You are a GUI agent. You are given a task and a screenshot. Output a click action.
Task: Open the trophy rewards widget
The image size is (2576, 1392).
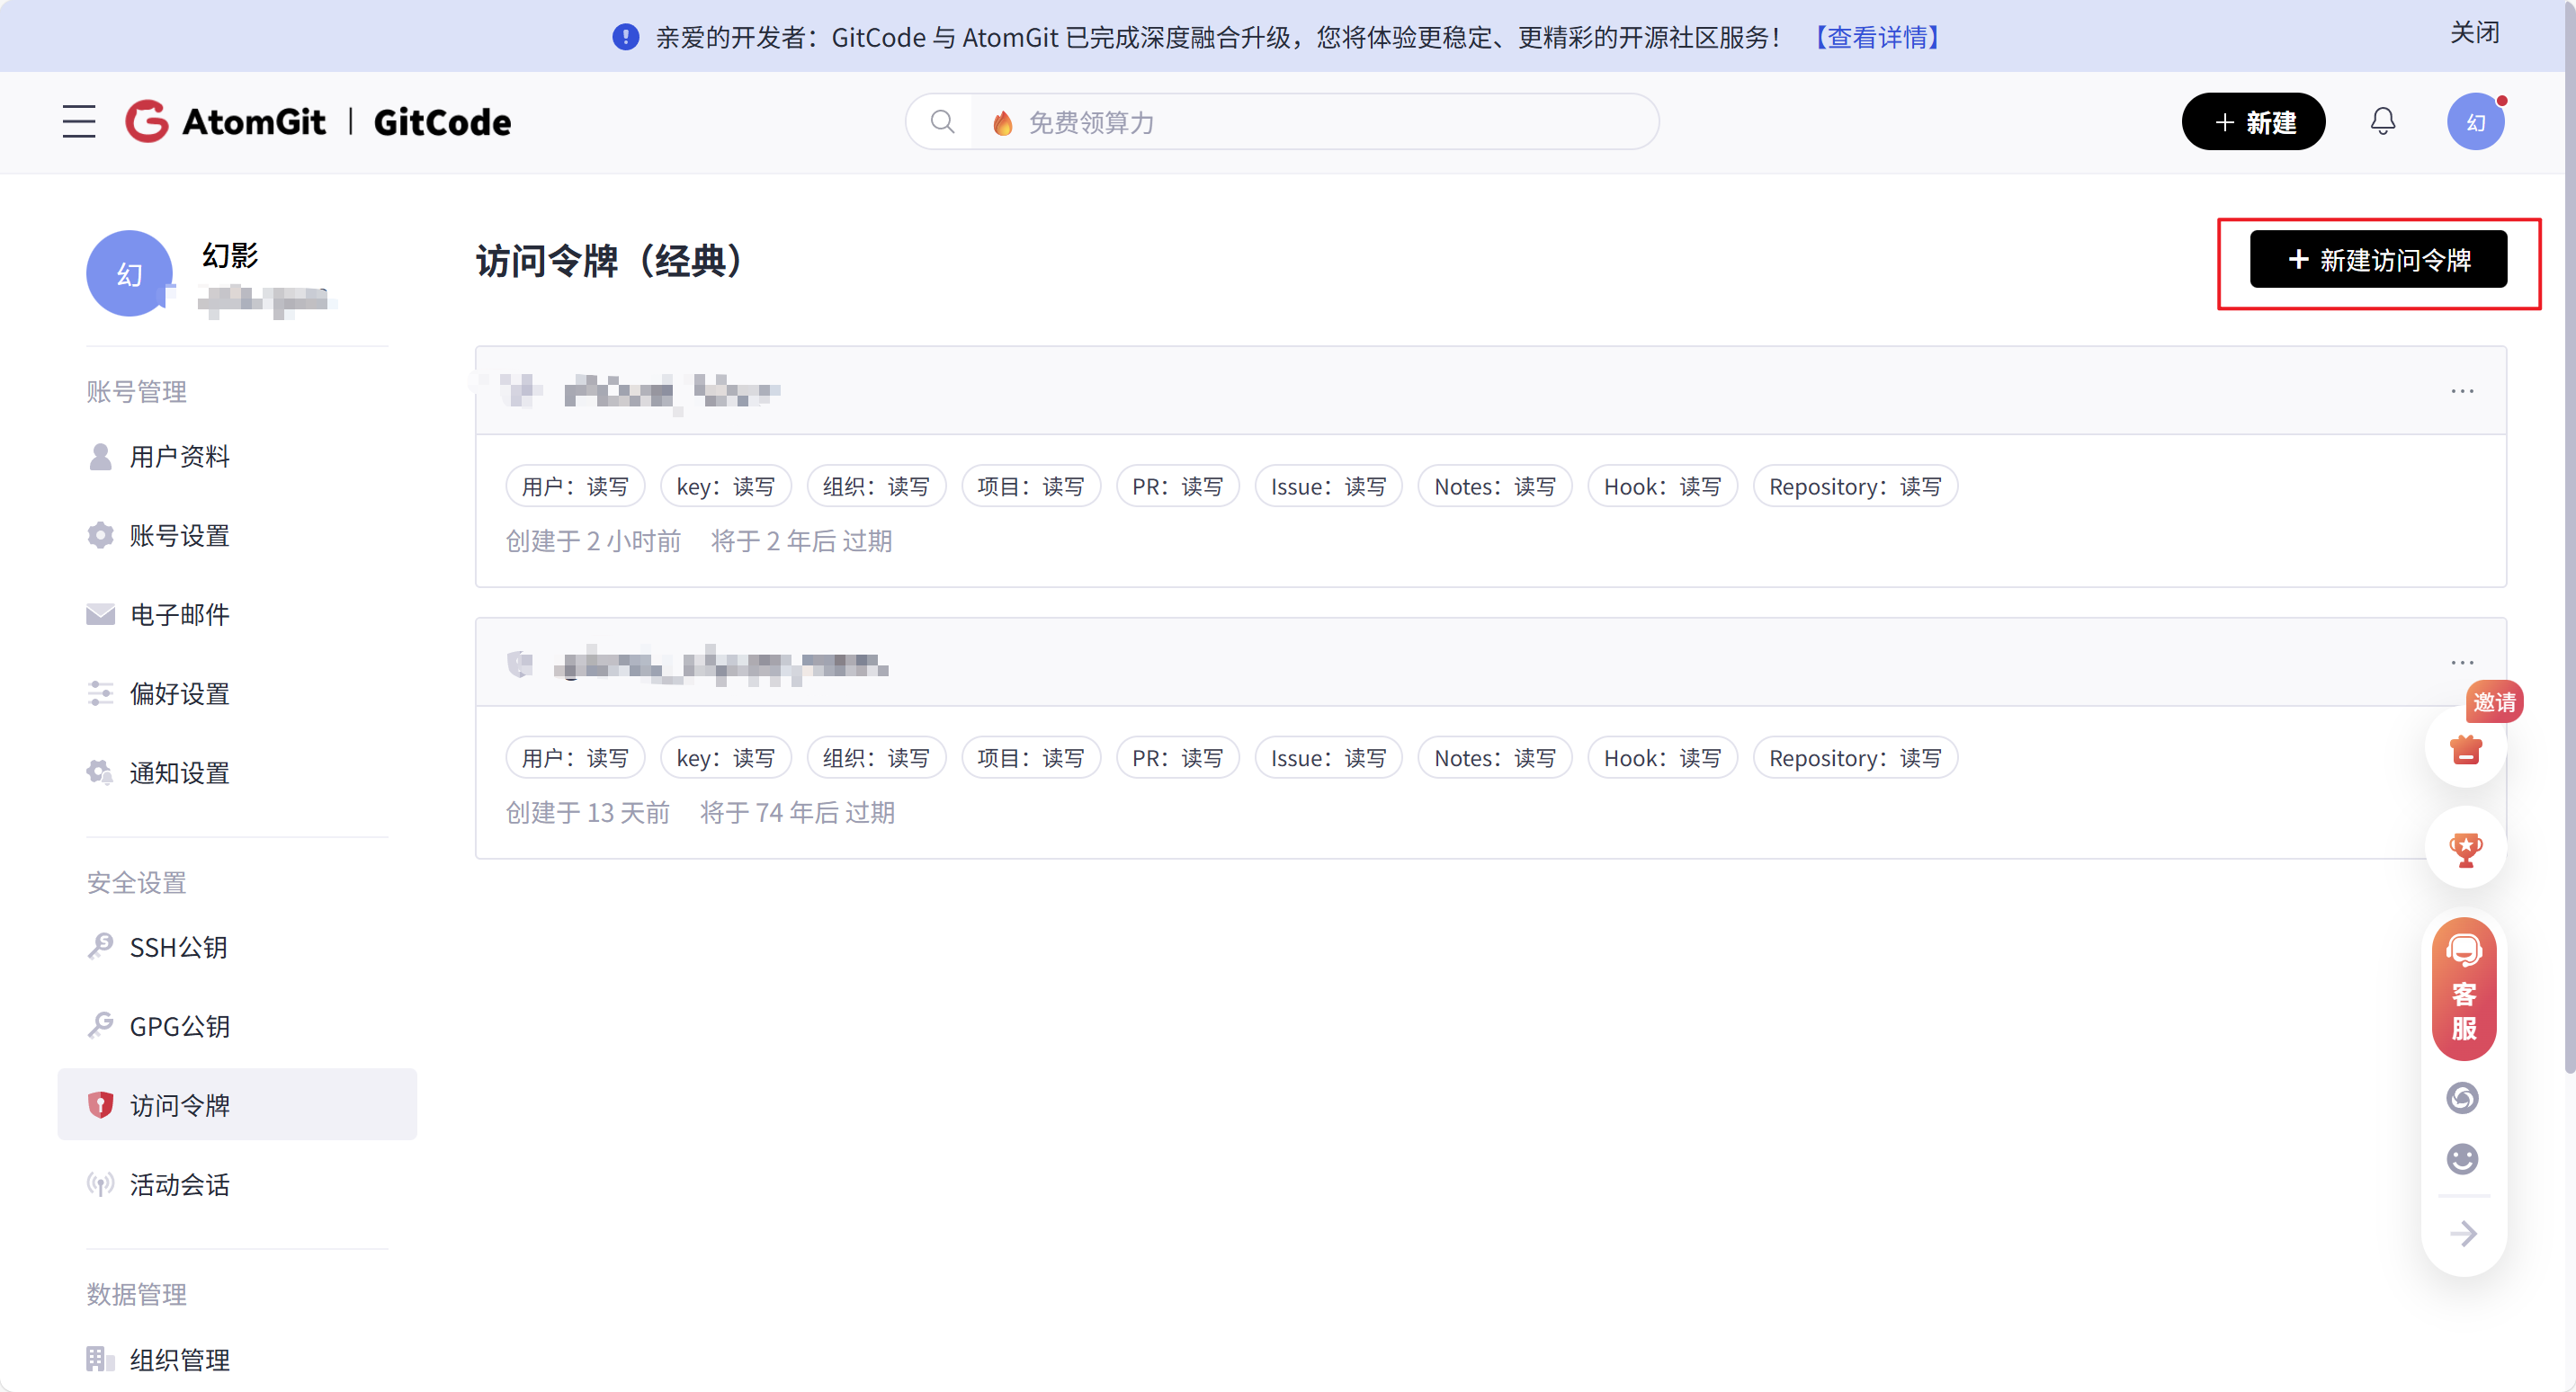click(x=2465, y=849)
